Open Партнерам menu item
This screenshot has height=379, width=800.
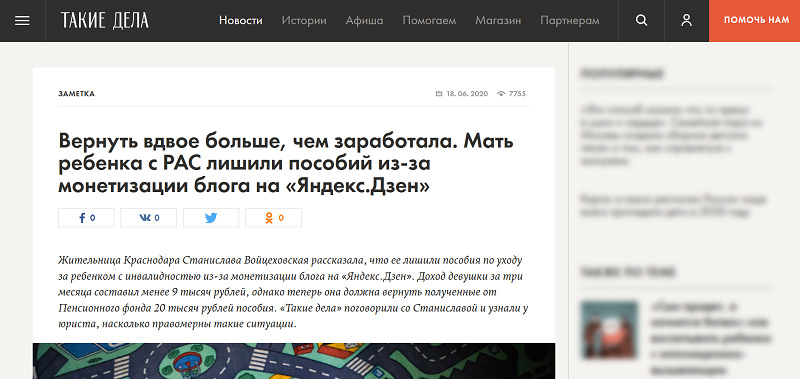point(570,21)
